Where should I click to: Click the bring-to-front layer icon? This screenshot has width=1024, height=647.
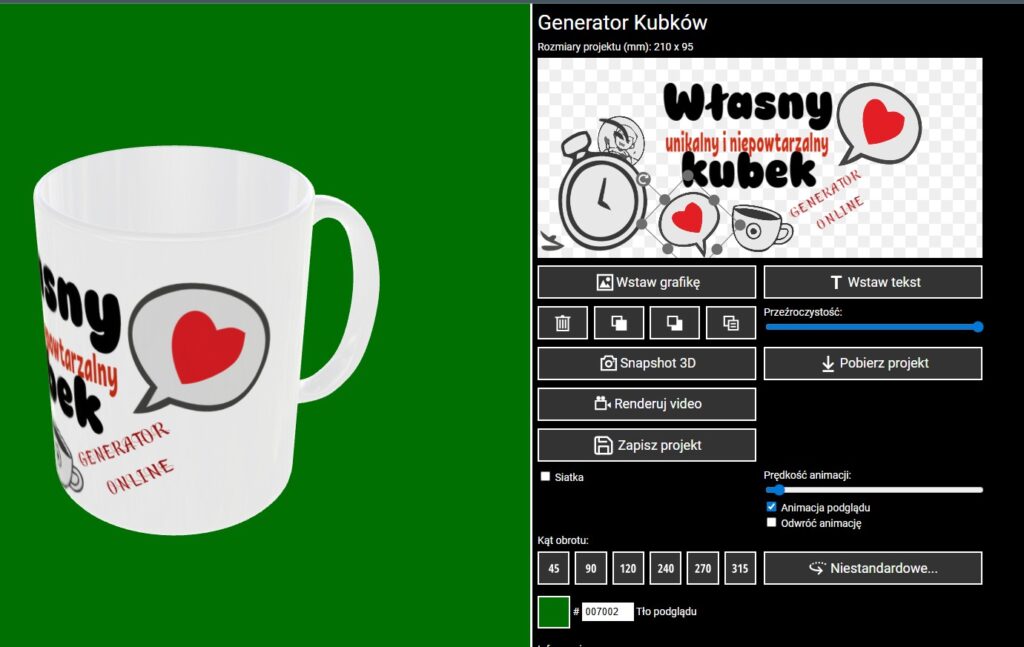(619, 323)
